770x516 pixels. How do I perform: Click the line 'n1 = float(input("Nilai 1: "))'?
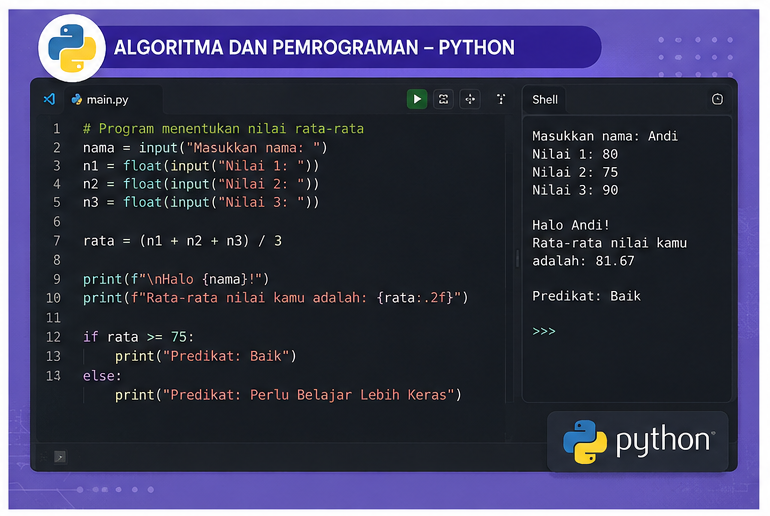[201, 166]
